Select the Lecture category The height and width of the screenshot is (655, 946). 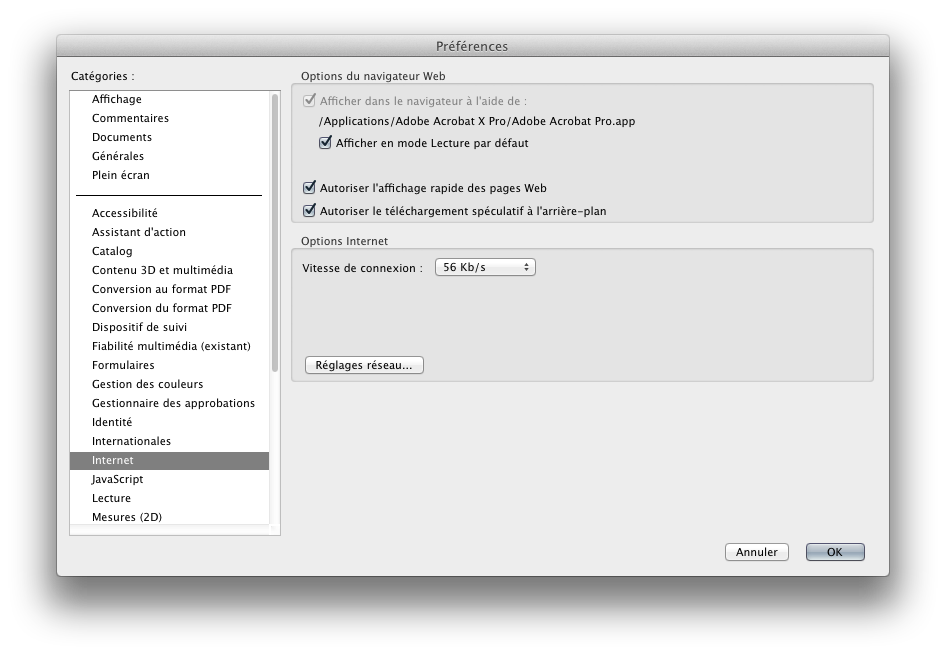(x=169, y=498)
